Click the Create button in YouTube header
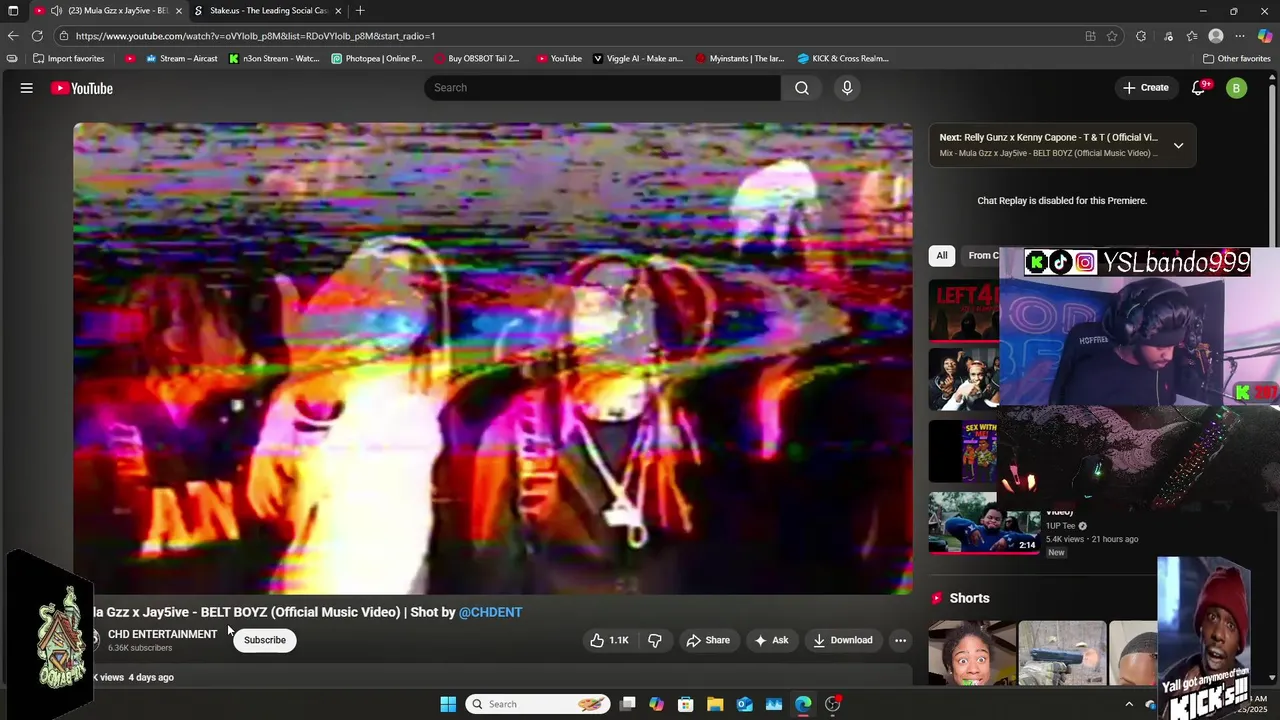Image resolution: width=1280 pixels, height=720 pixels. pos(1146,88)
